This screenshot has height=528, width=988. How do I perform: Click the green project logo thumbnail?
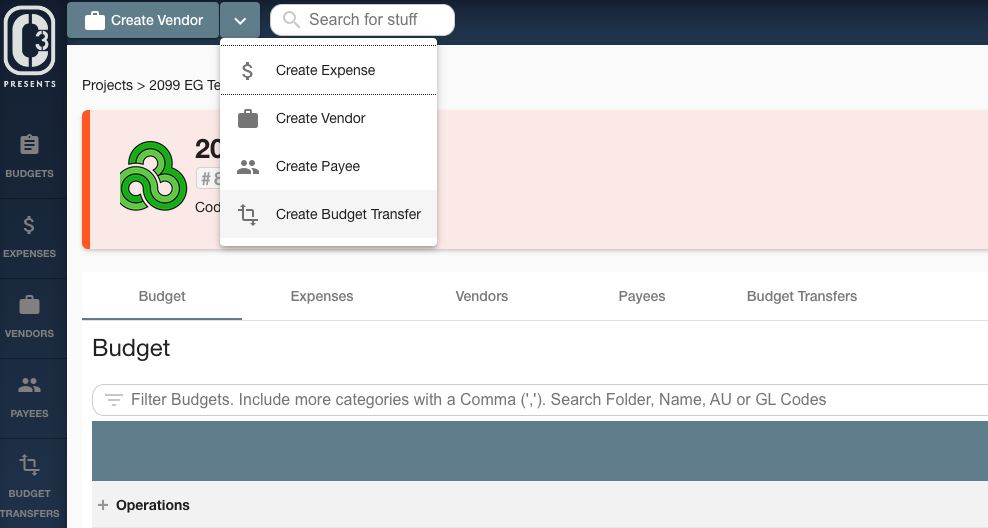click(x=153, y=176)
